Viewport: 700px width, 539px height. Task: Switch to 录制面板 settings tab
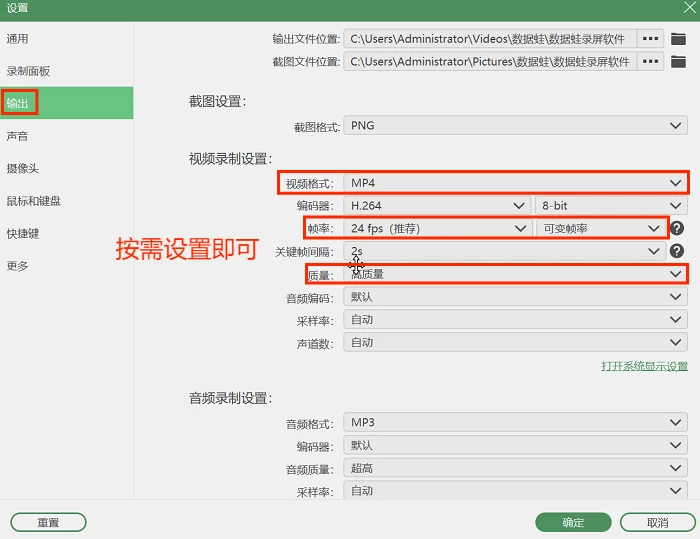tap(67, 71)
